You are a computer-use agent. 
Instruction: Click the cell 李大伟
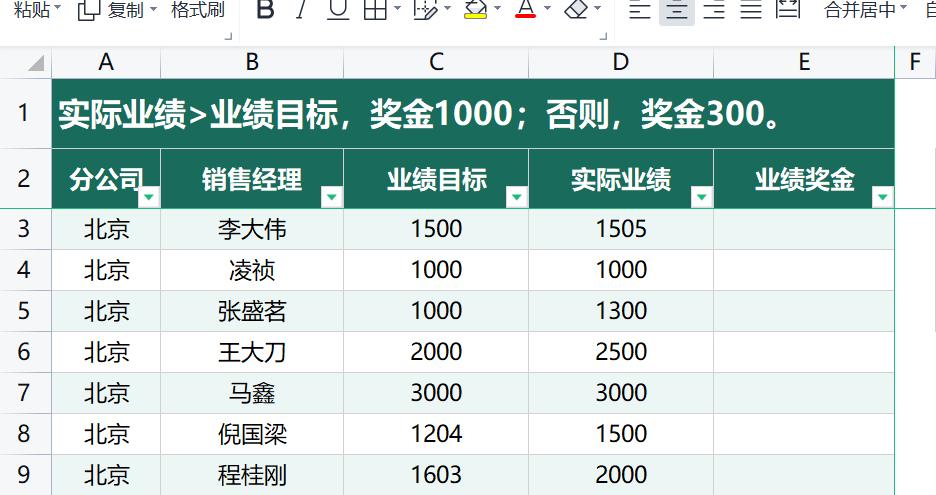(x=252, y=229)
